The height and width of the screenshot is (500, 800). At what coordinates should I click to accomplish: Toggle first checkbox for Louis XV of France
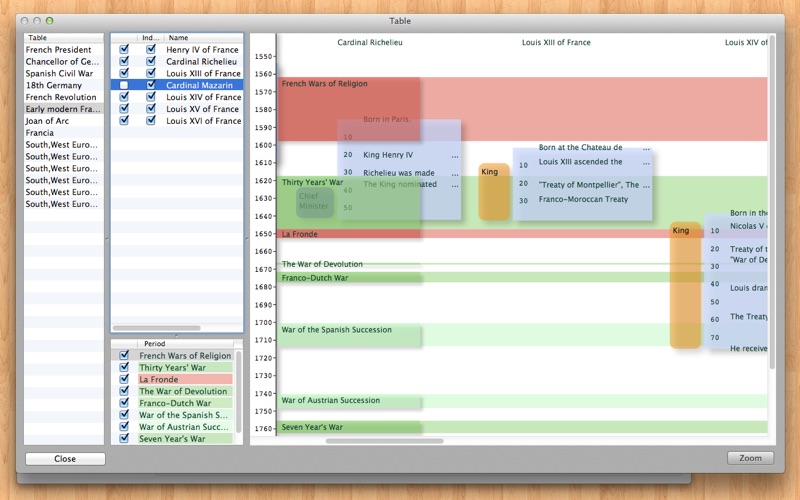124,109
